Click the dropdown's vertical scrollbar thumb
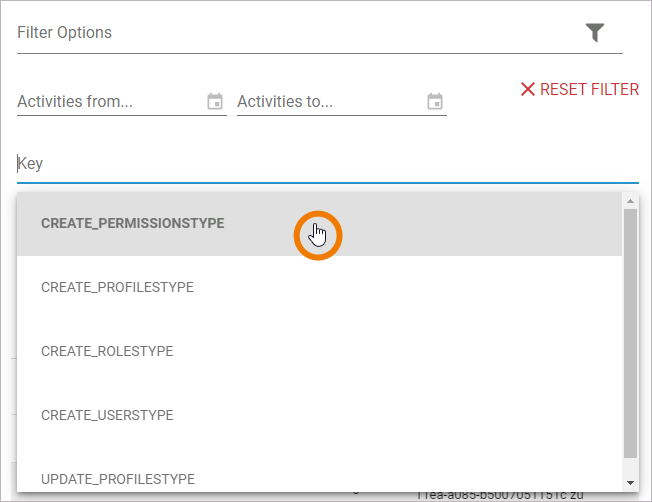This screenshot has height=502, width=652. point(630,330)
